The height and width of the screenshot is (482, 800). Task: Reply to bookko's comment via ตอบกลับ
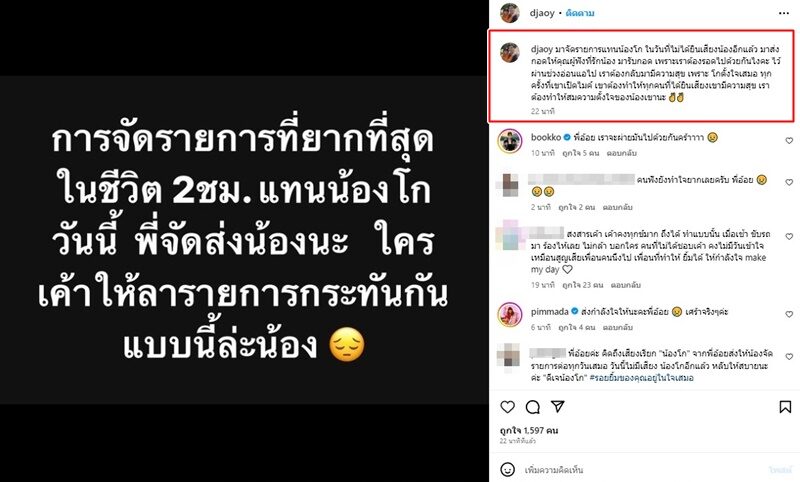tap(621, 153)
